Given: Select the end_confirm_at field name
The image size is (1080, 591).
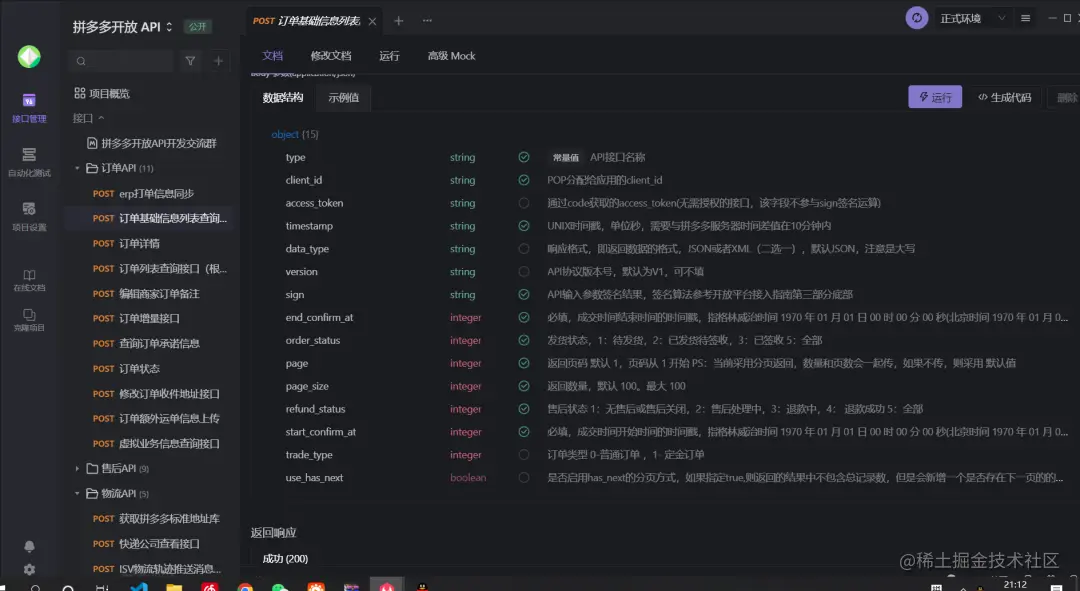Looking at the screenshot, I should coord(319,318).
